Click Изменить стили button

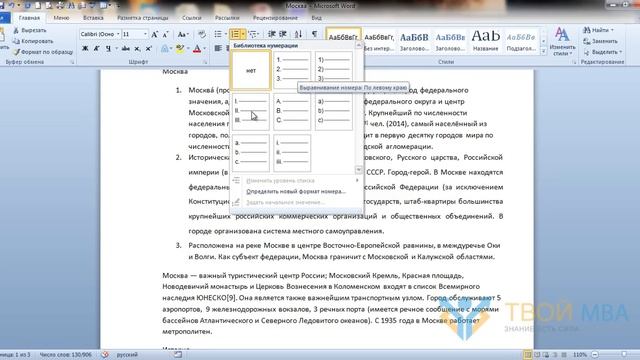click(x=562, y=42)
